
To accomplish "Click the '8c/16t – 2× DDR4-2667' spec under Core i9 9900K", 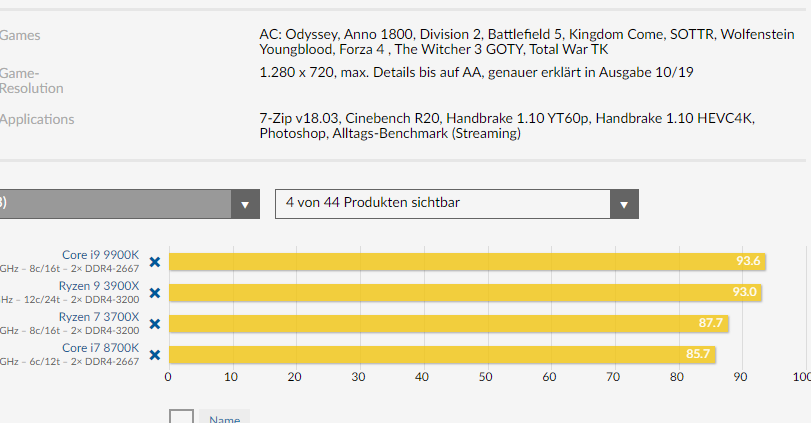I will (x=84, y=268).
